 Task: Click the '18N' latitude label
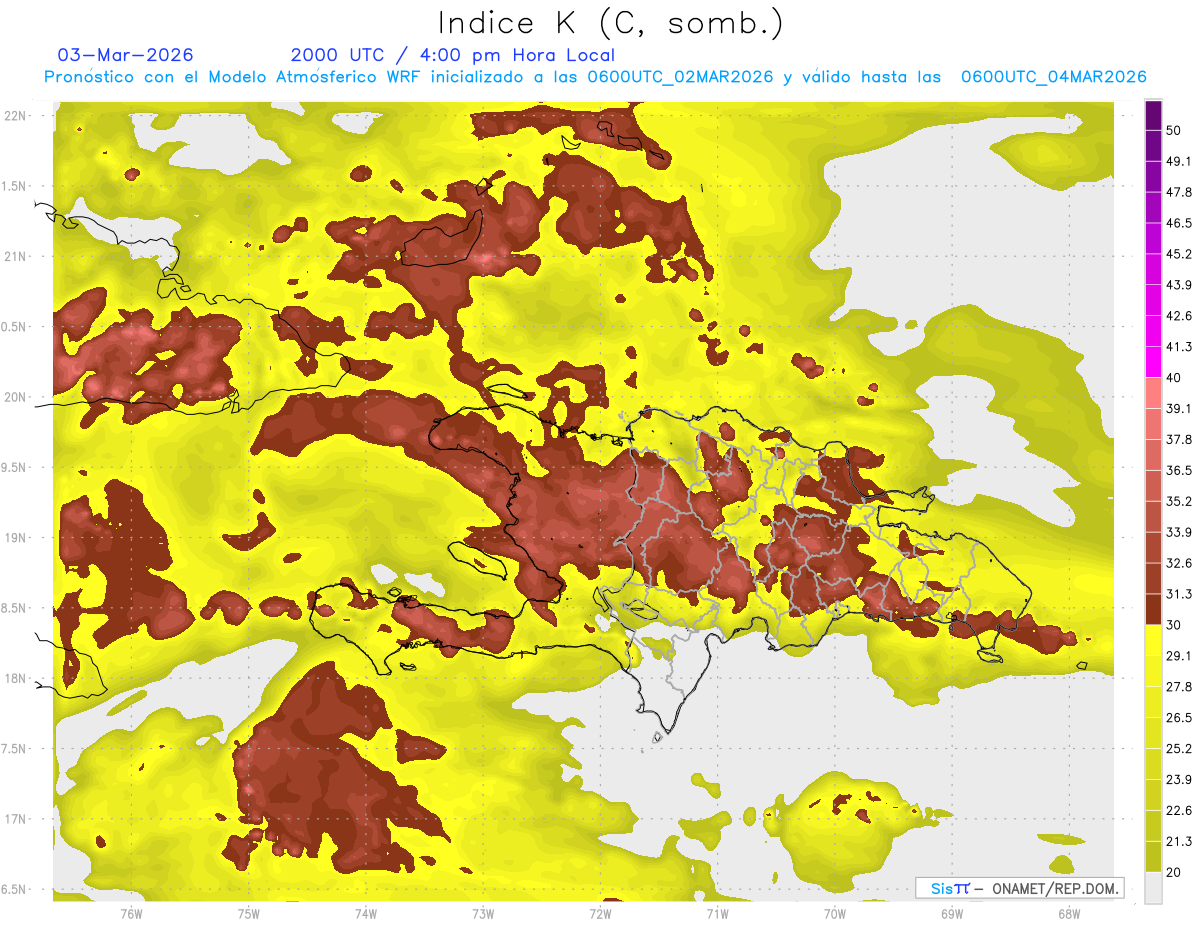tap(15, 678)
